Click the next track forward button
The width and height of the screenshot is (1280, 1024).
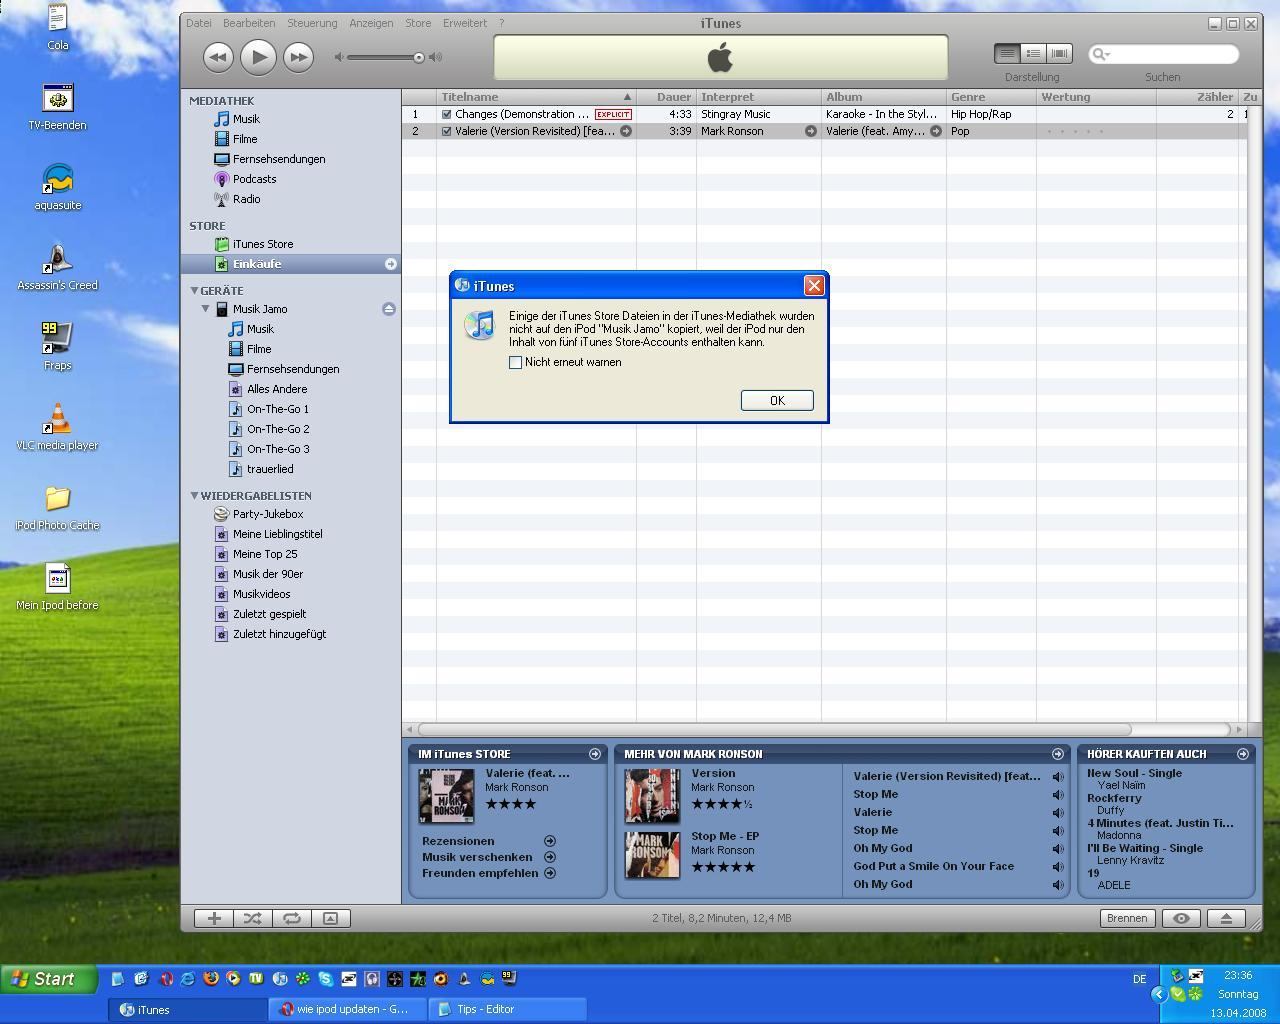(298, 57)
